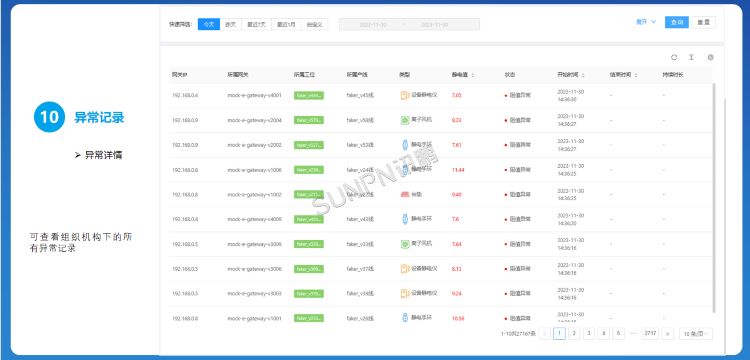The height and width of the screenshot is (360, 750).
Task: Click the red static value 10.56
Action: click(x=458, y=318)
